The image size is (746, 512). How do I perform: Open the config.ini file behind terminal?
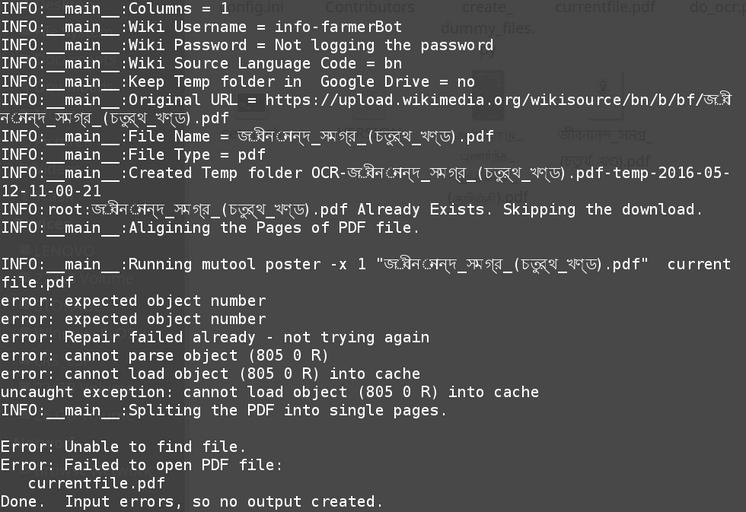click(x=264, y=8)
